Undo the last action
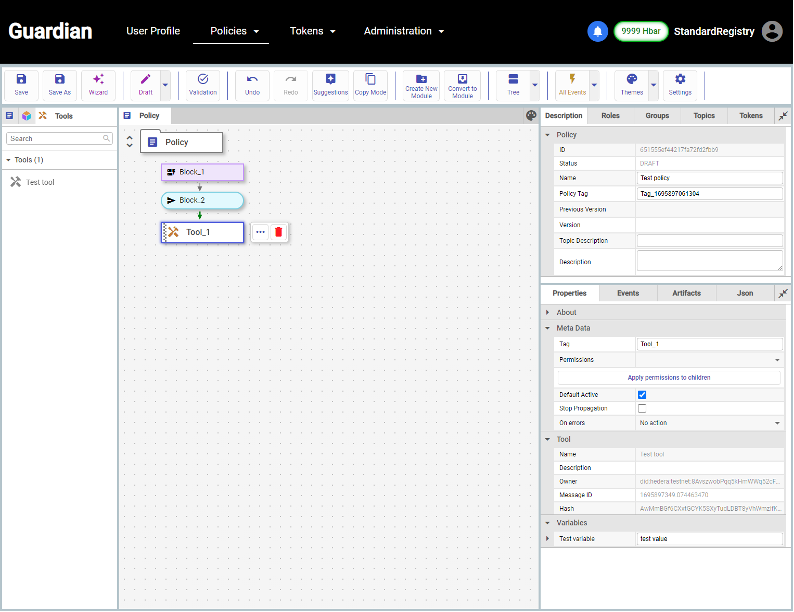The width and height of the screenshot is (794, 612). (x=252, y=84)
